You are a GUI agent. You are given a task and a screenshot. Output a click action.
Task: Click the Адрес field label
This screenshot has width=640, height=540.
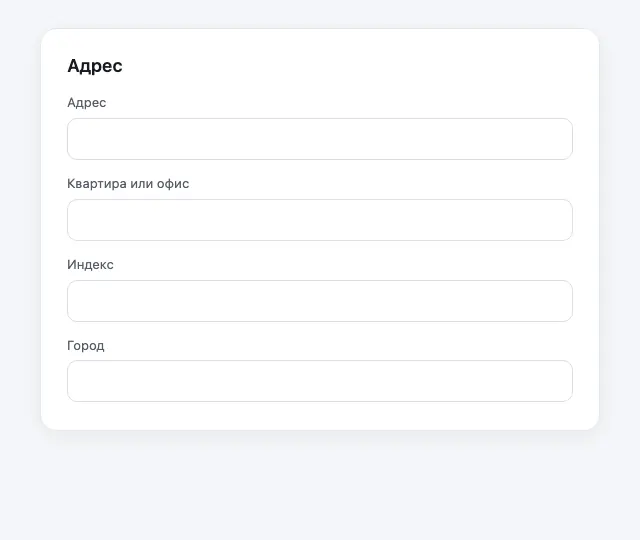pos(87,102)
